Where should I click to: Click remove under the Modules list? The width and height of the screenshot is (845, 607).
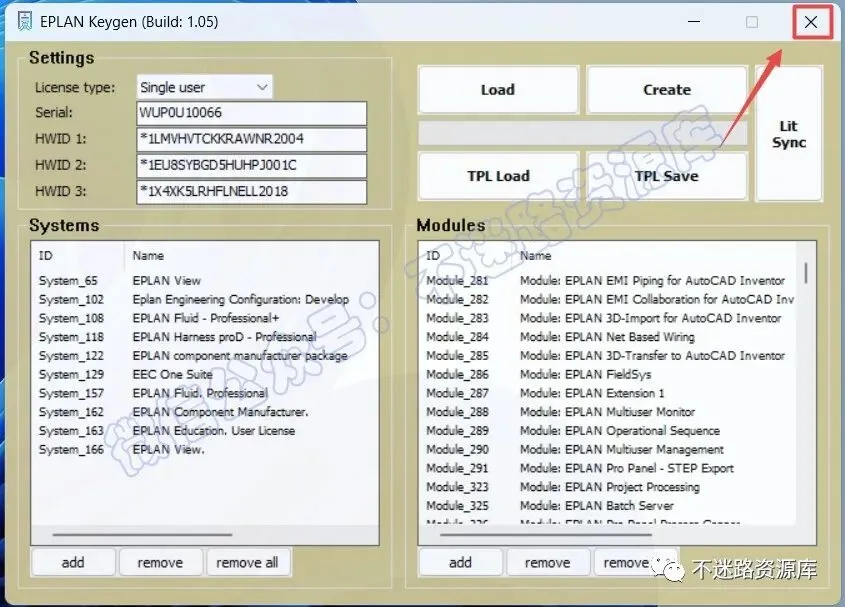[x=548, y=562]
